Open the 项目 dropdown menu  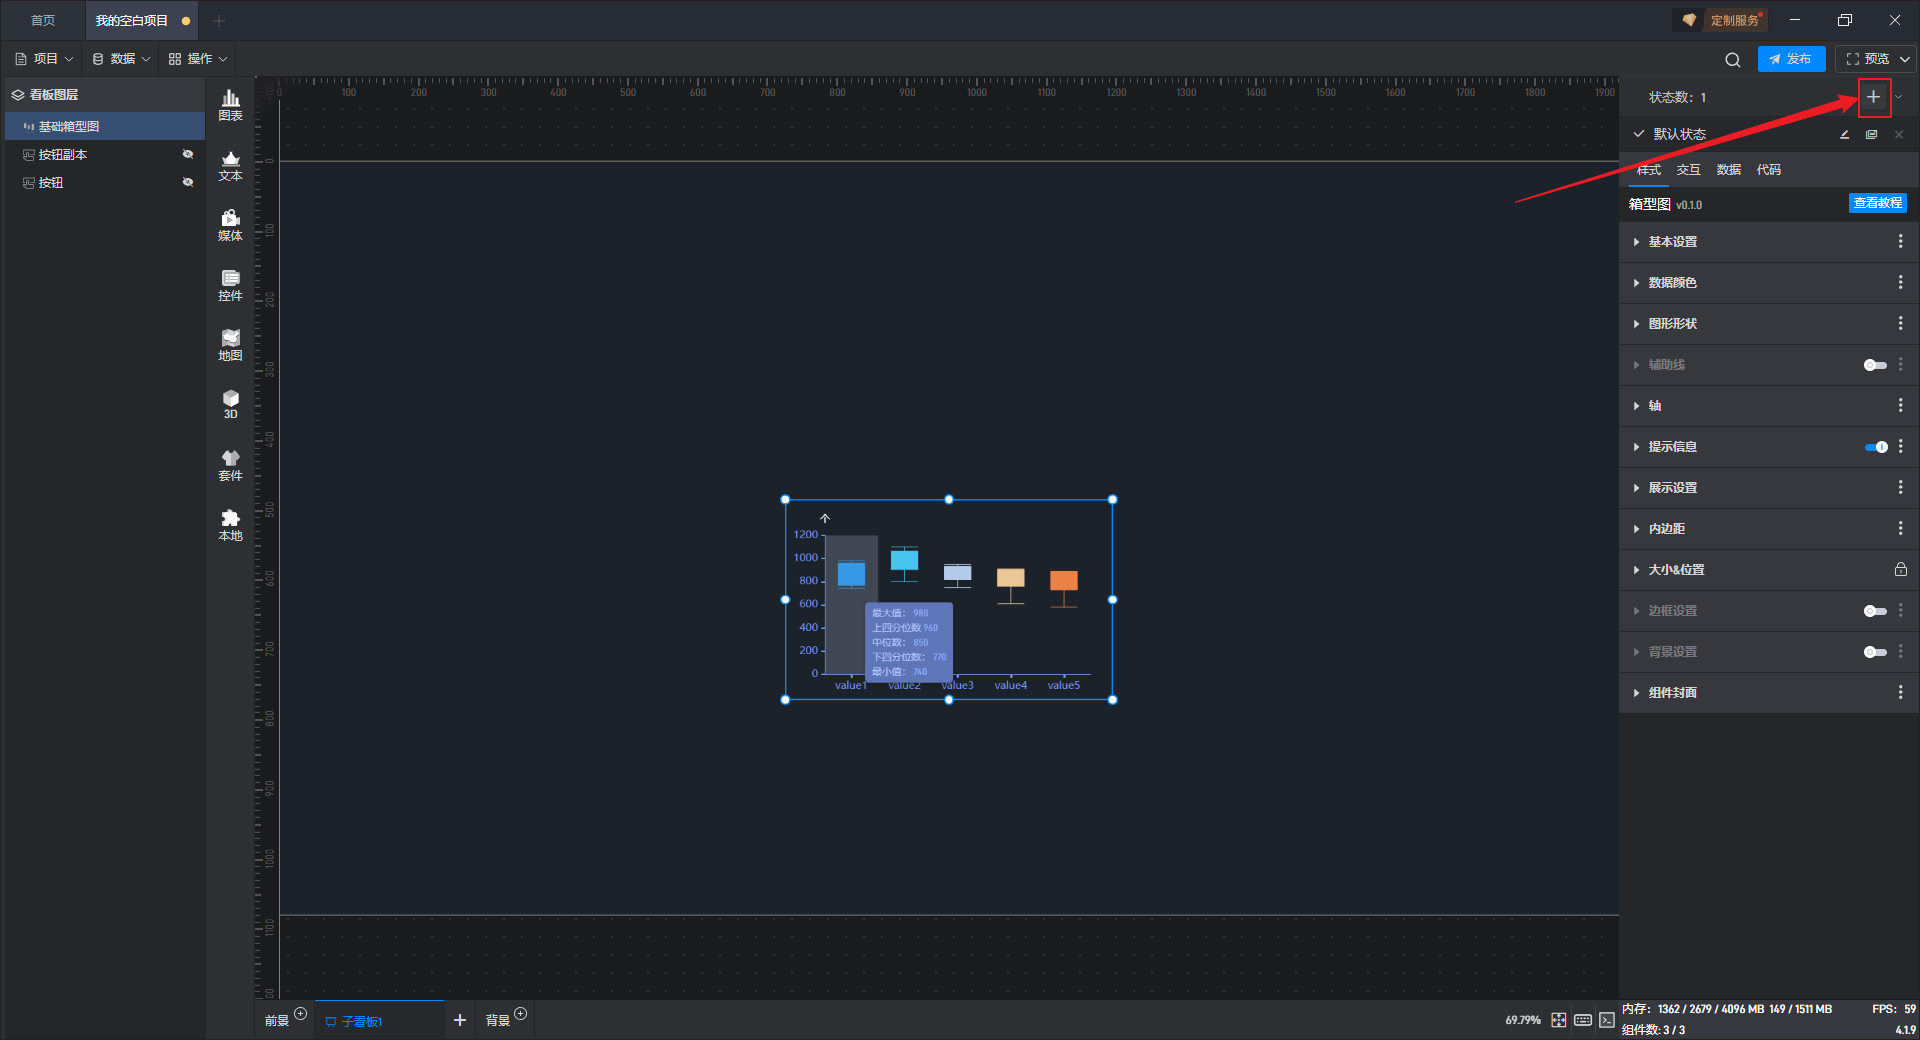pos(45,59)
